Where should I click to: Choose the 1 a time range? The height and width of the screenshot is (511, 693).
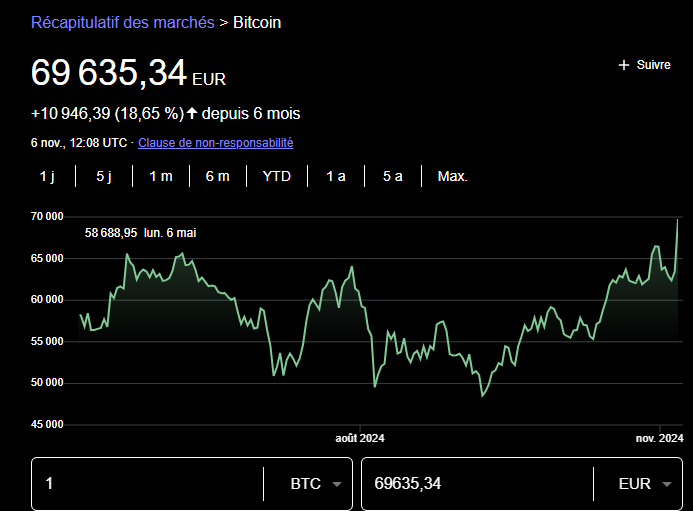click(336, 176)
